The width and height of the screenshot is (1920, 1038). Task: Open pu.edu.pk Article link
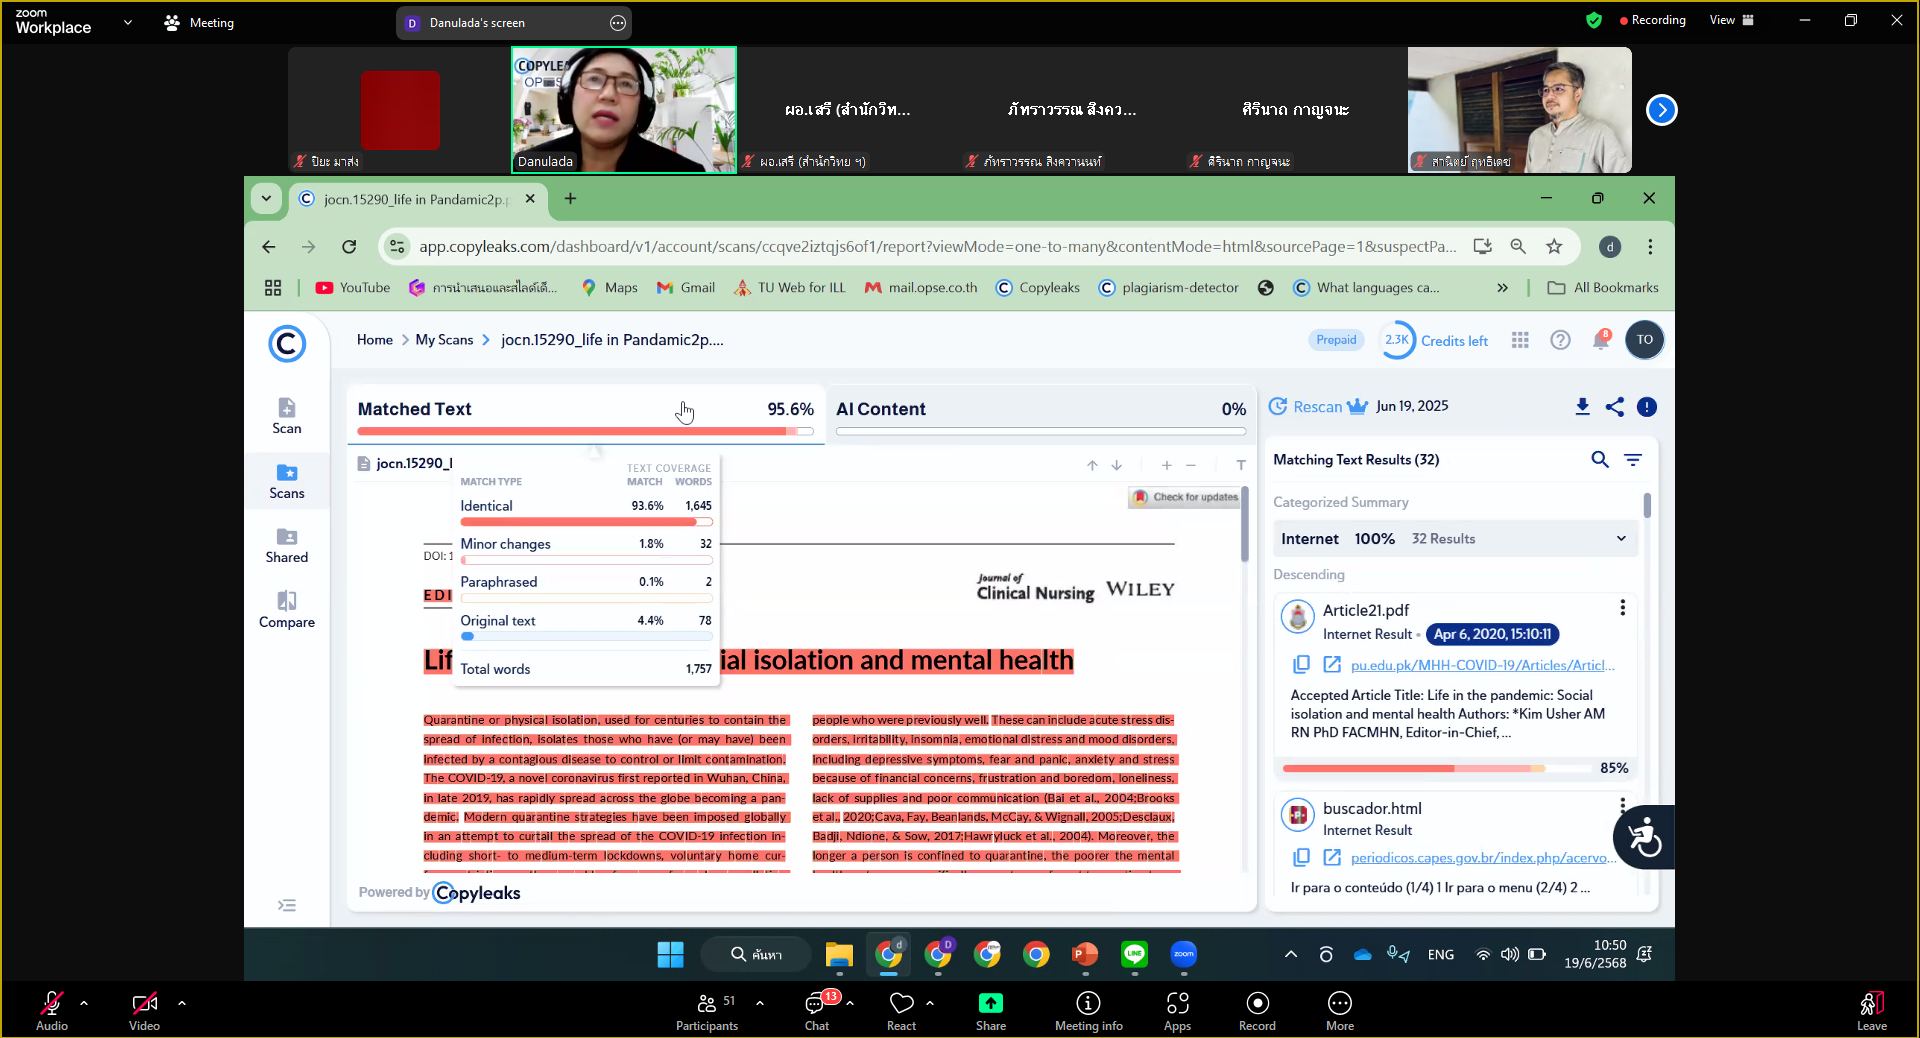click(x=1482, y=665)
